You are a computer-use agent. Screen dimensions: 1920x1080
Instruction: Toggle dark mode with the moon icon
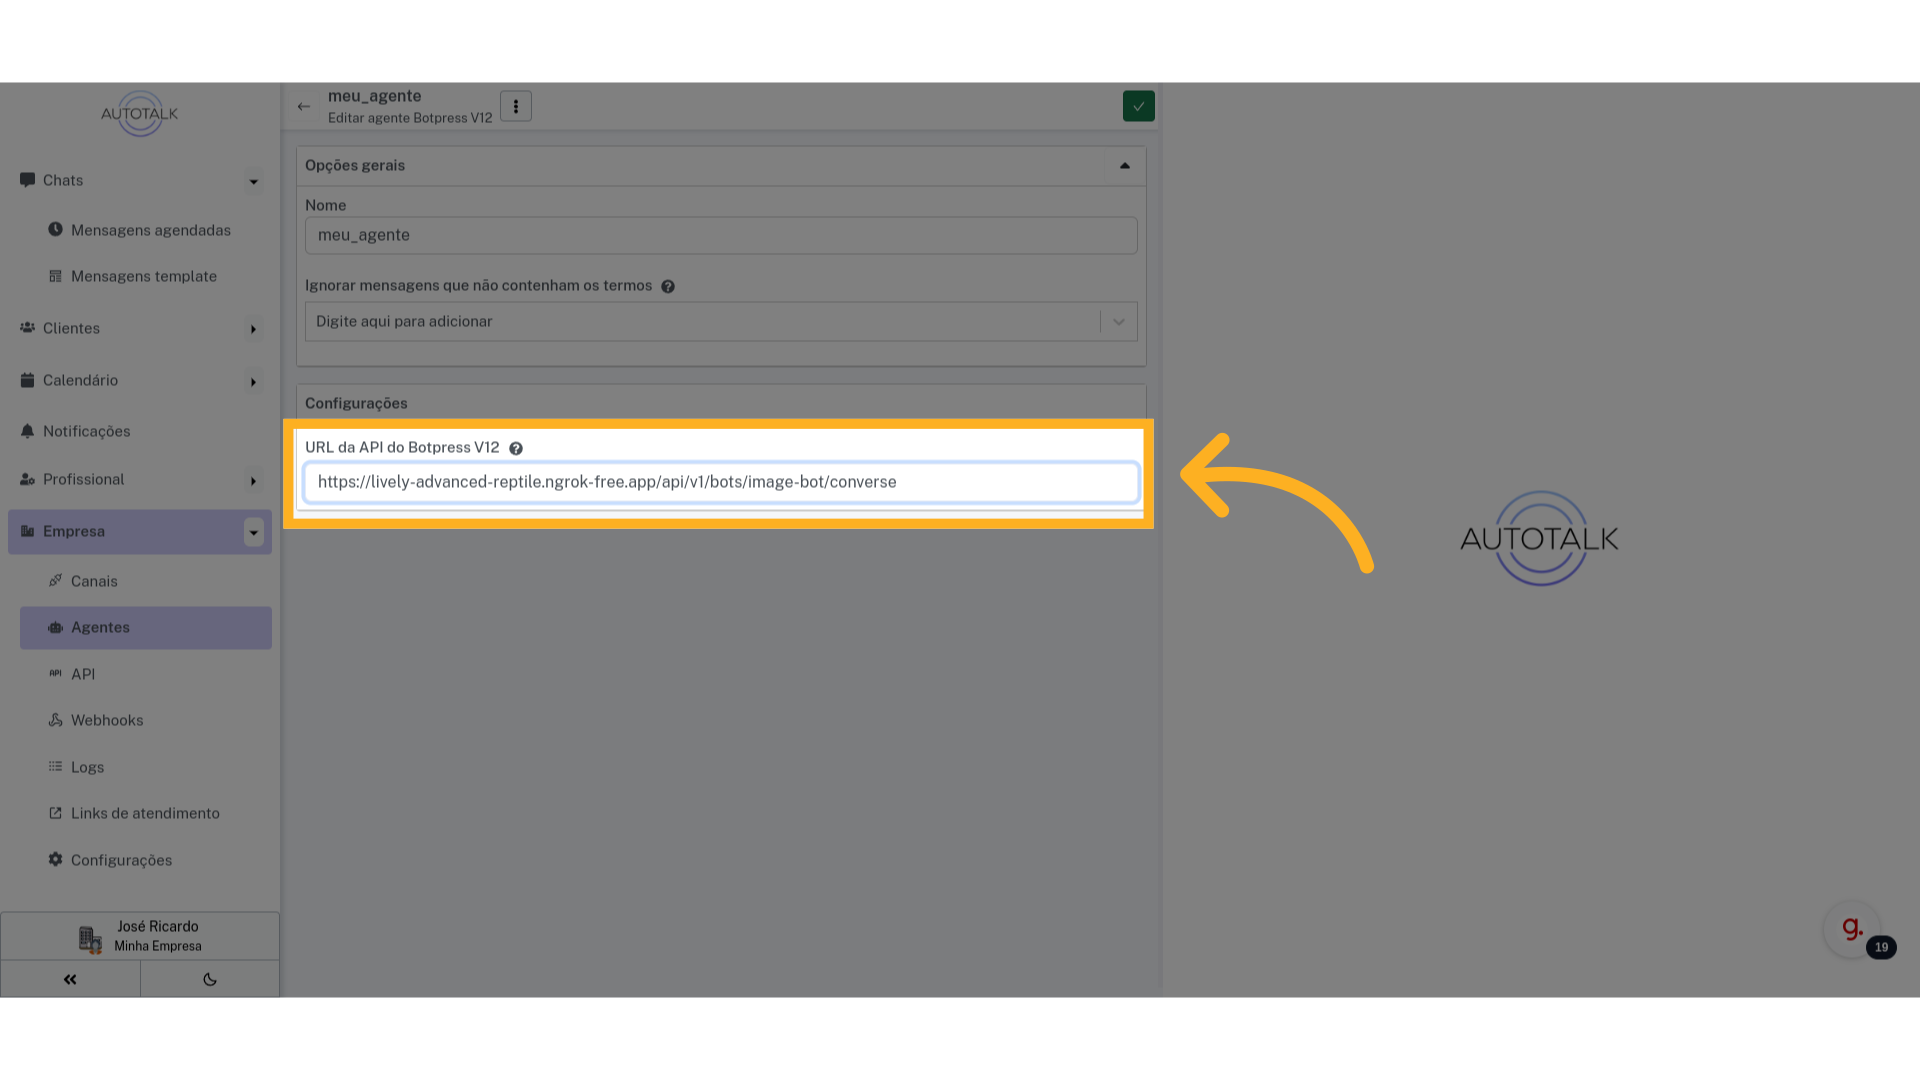tap(210, 979)
